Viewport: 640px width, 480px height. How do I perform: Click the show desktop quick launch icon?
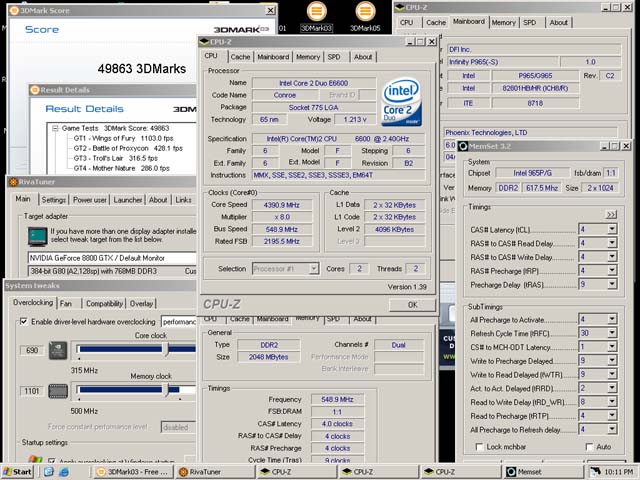(x=49, y=472)
